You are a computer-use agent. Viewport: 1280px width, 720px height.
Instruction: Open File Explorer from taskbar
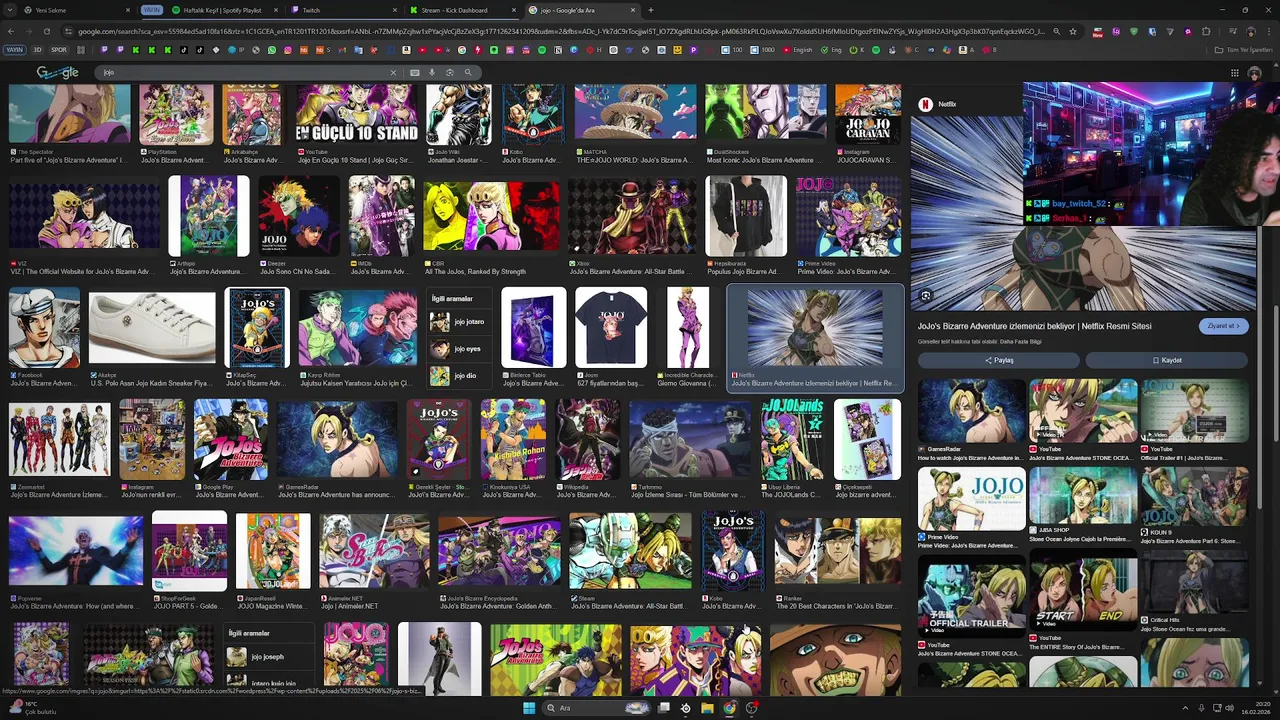[707, 708]
